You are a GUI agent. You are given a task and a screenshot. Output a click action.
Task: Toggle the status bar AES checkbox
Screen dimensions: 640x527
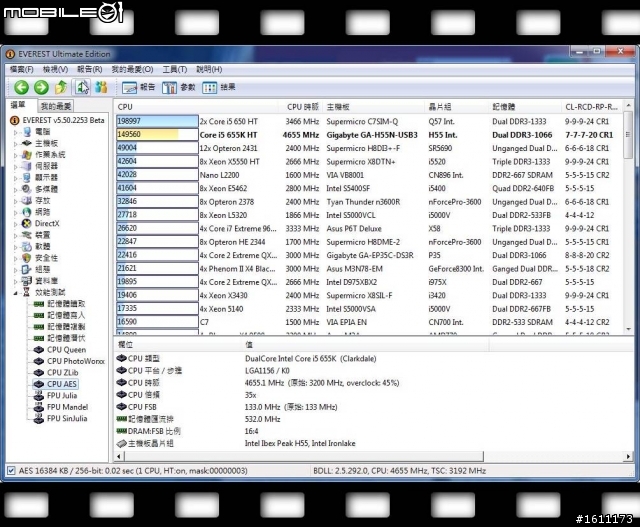(11, 471)
